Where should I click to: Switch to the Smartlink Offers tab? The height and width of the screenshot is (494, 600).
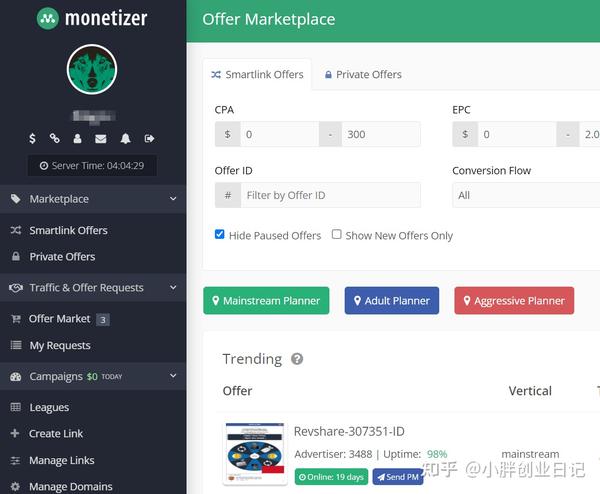(257, 75)
